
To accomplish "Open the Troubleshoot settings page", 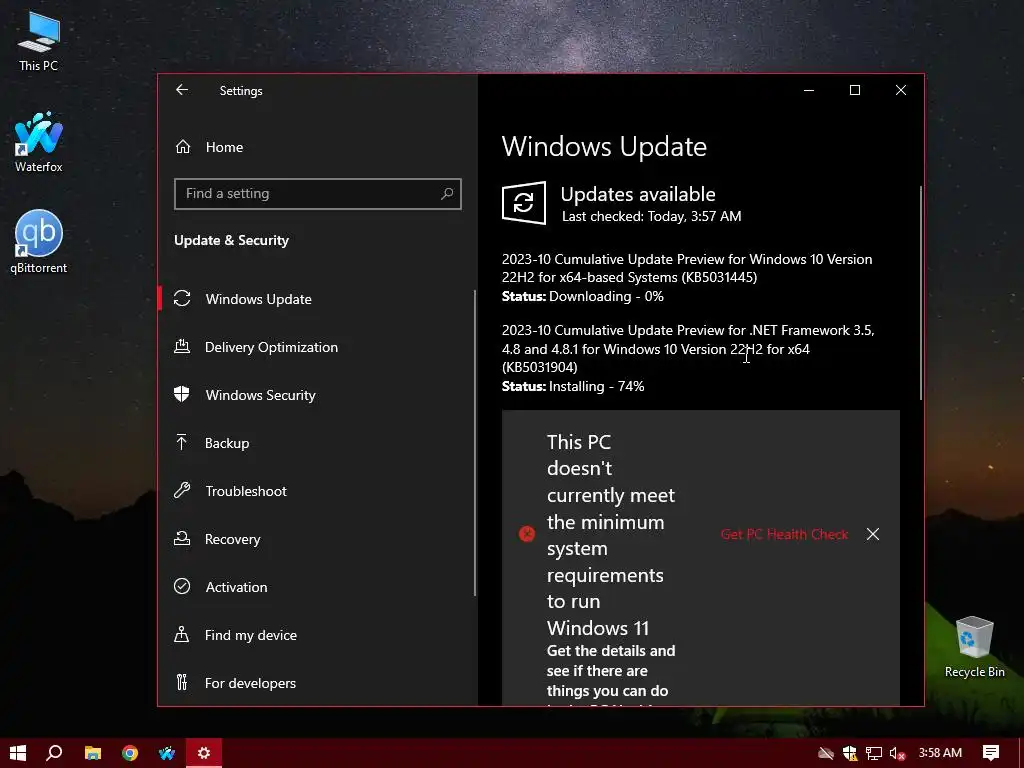I will tap(317, 490).
